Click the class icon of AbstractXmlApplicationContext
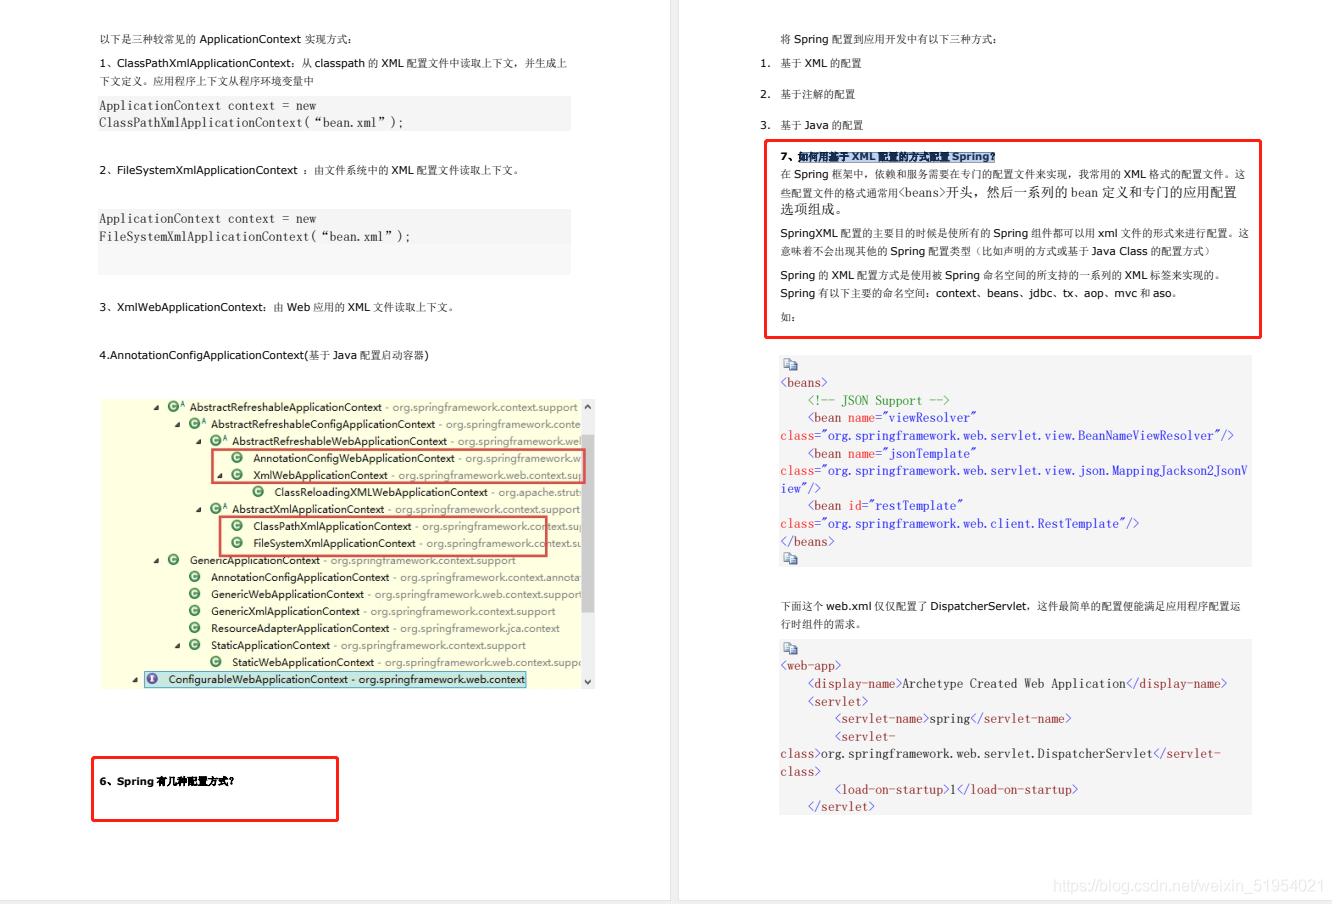1332x904 pixels. coord(216,509)
